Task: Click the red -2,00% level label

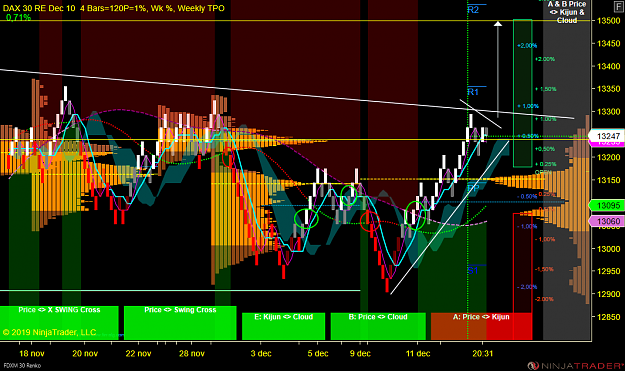Action: (x=544, y=299)
